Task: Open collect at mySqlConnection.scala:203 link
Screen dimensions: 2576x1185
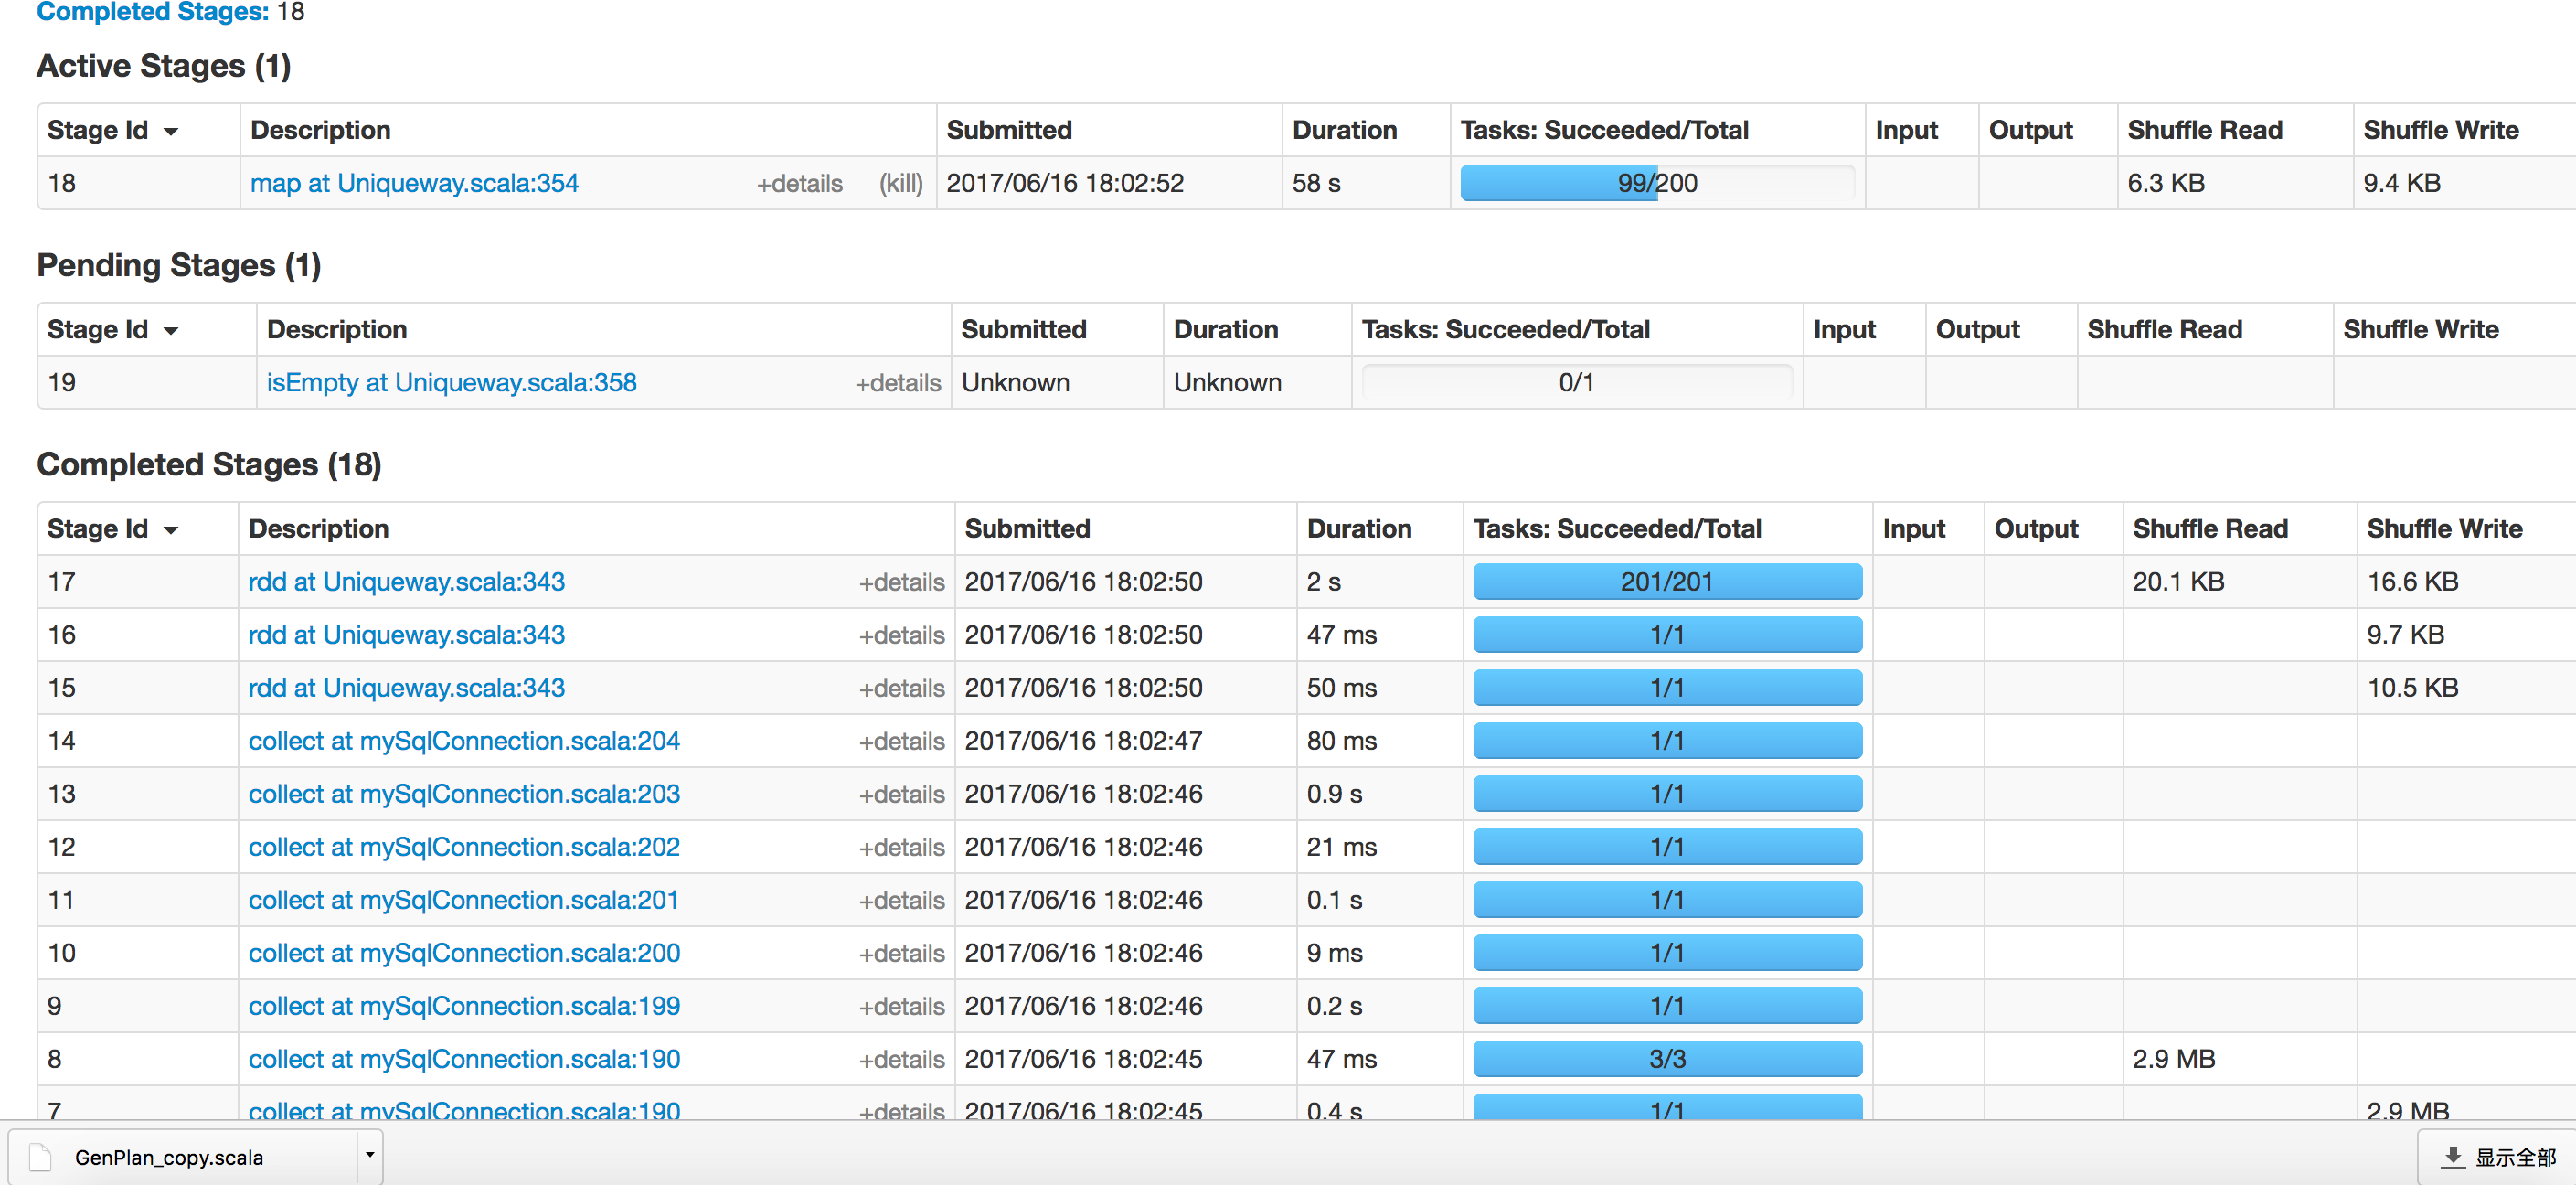Action: pyautogui.click(x=464, y=793)
